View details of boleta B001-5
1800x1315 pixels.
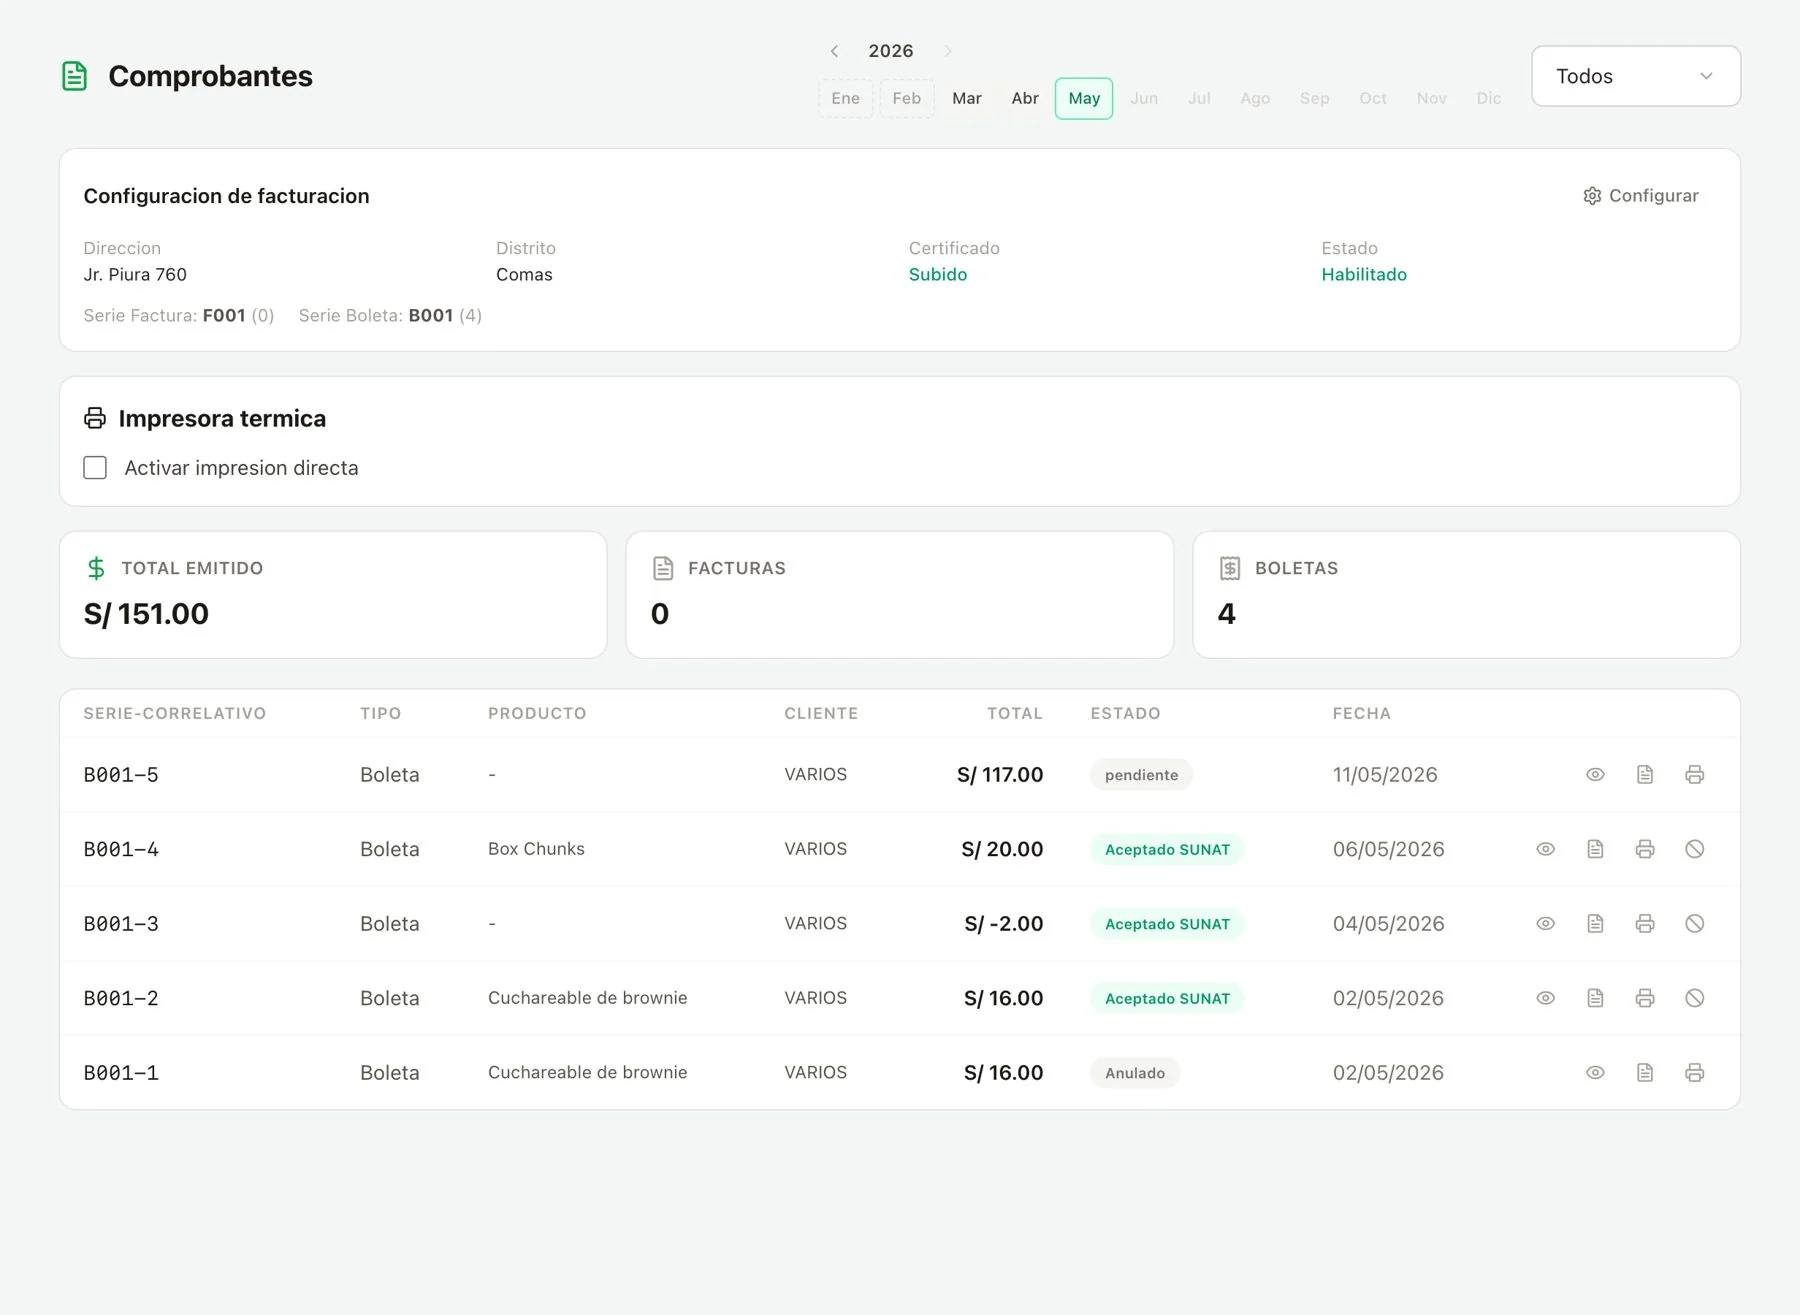click(x=1595, y=775)
